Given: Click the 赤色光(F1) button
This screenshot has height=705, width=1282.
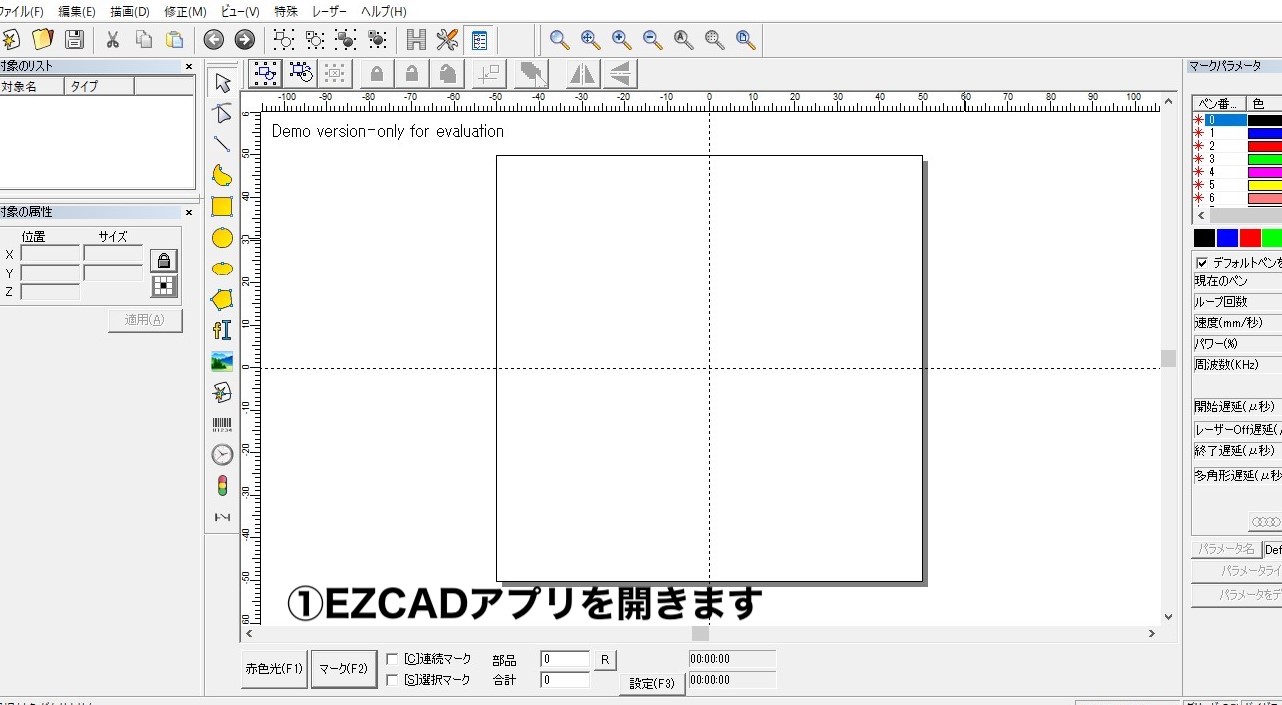Looking at the screenshot, I should 275,669.
